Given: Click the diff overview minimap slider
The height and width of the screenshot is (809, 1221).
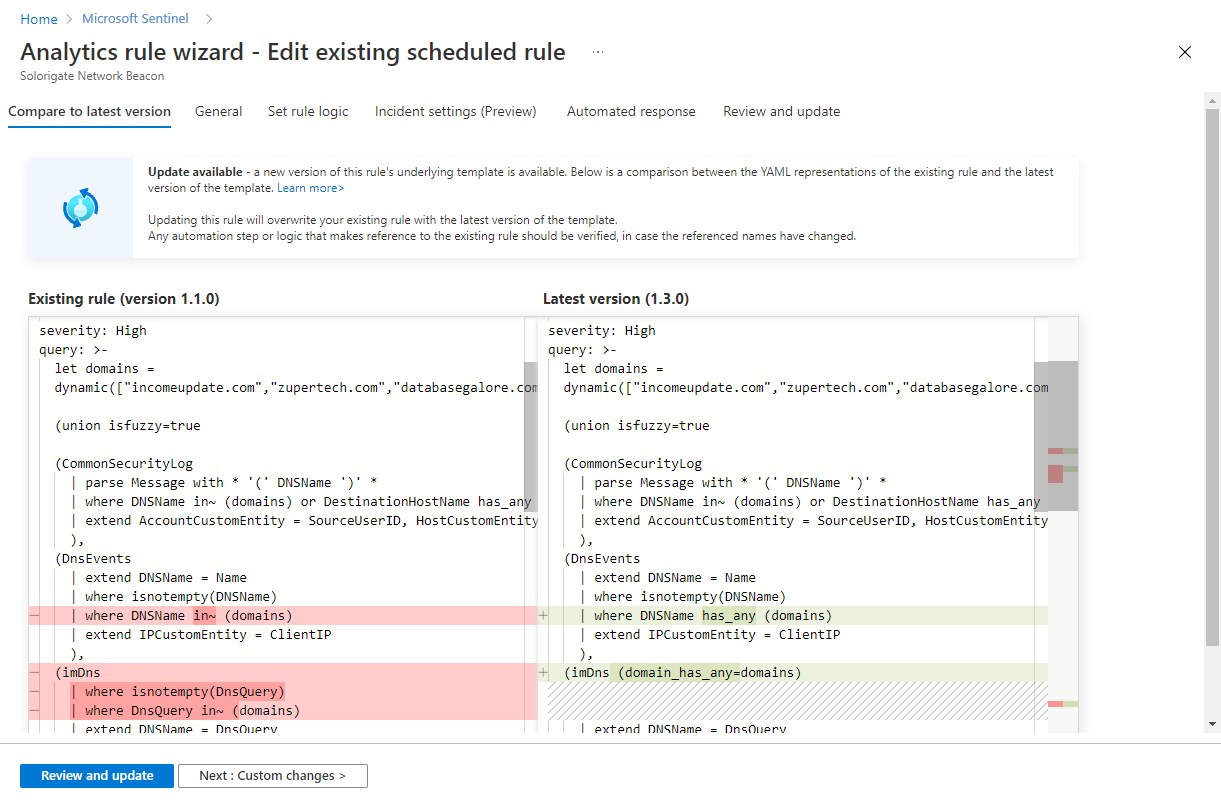Looking at the screenshot, I should [x=1063, y=436].
